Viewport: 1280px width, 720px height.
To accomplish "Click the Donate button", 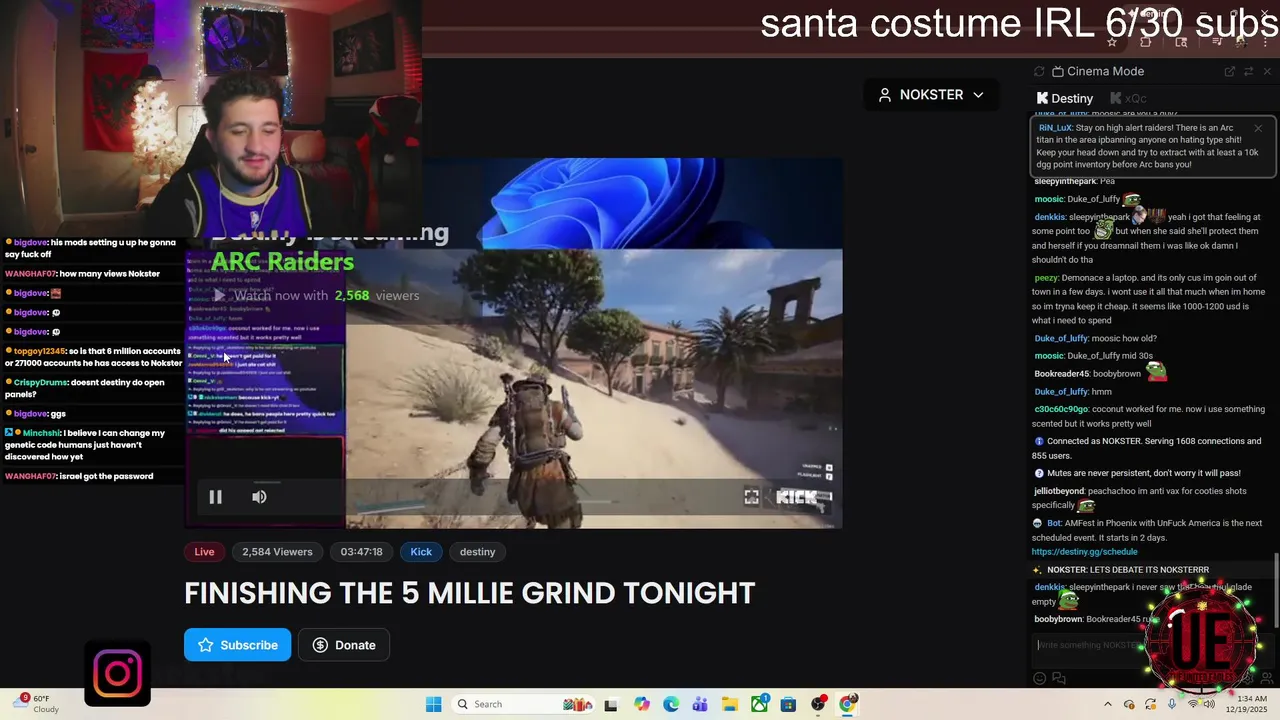I will 344,645.
